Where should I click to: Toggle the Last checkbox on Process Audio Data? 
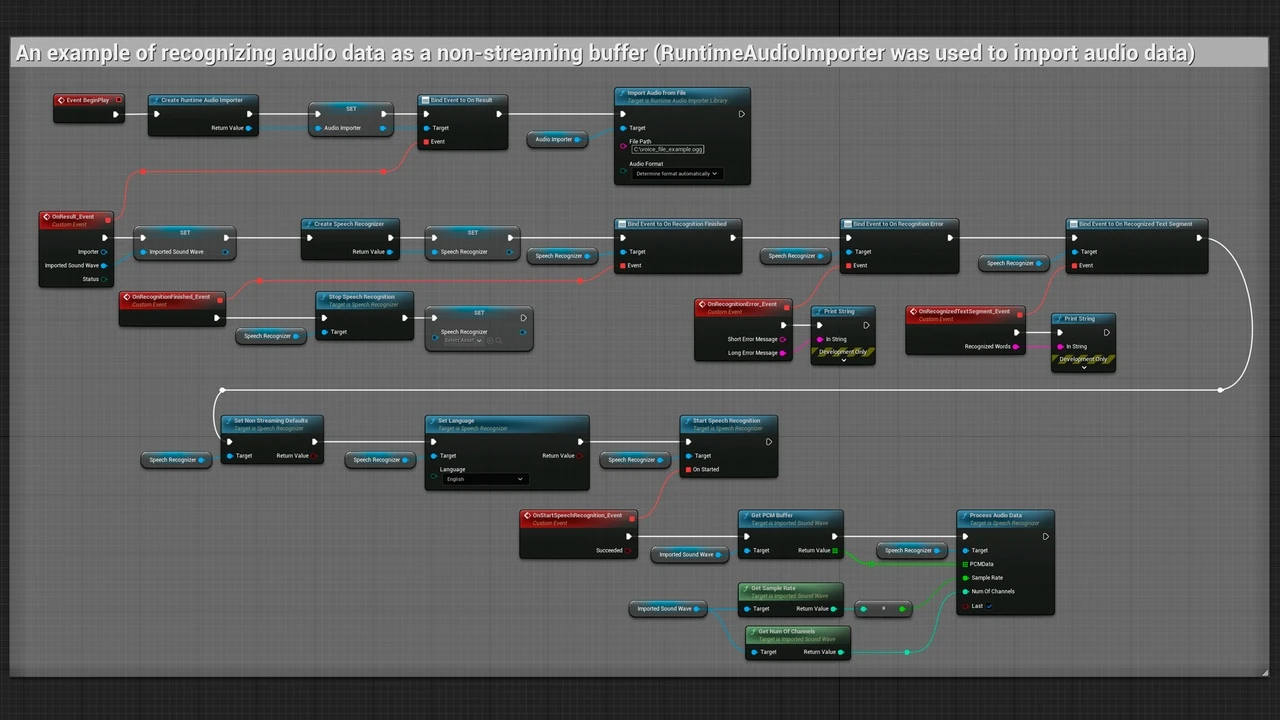tap(989, 606)
